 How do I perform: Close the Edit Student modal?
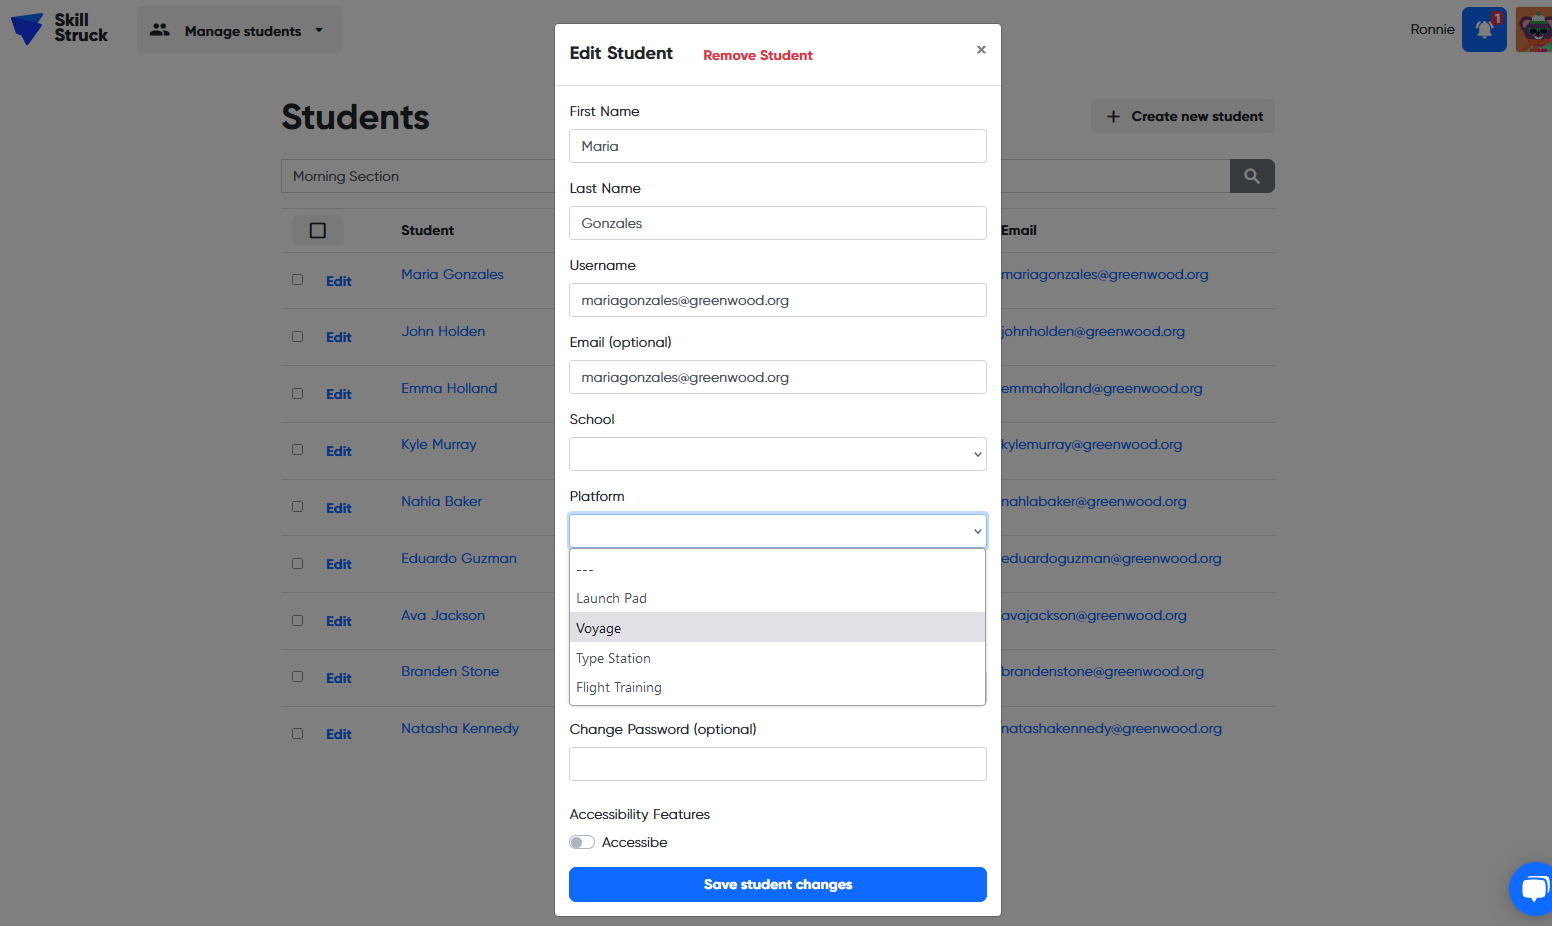pos(981,49)
